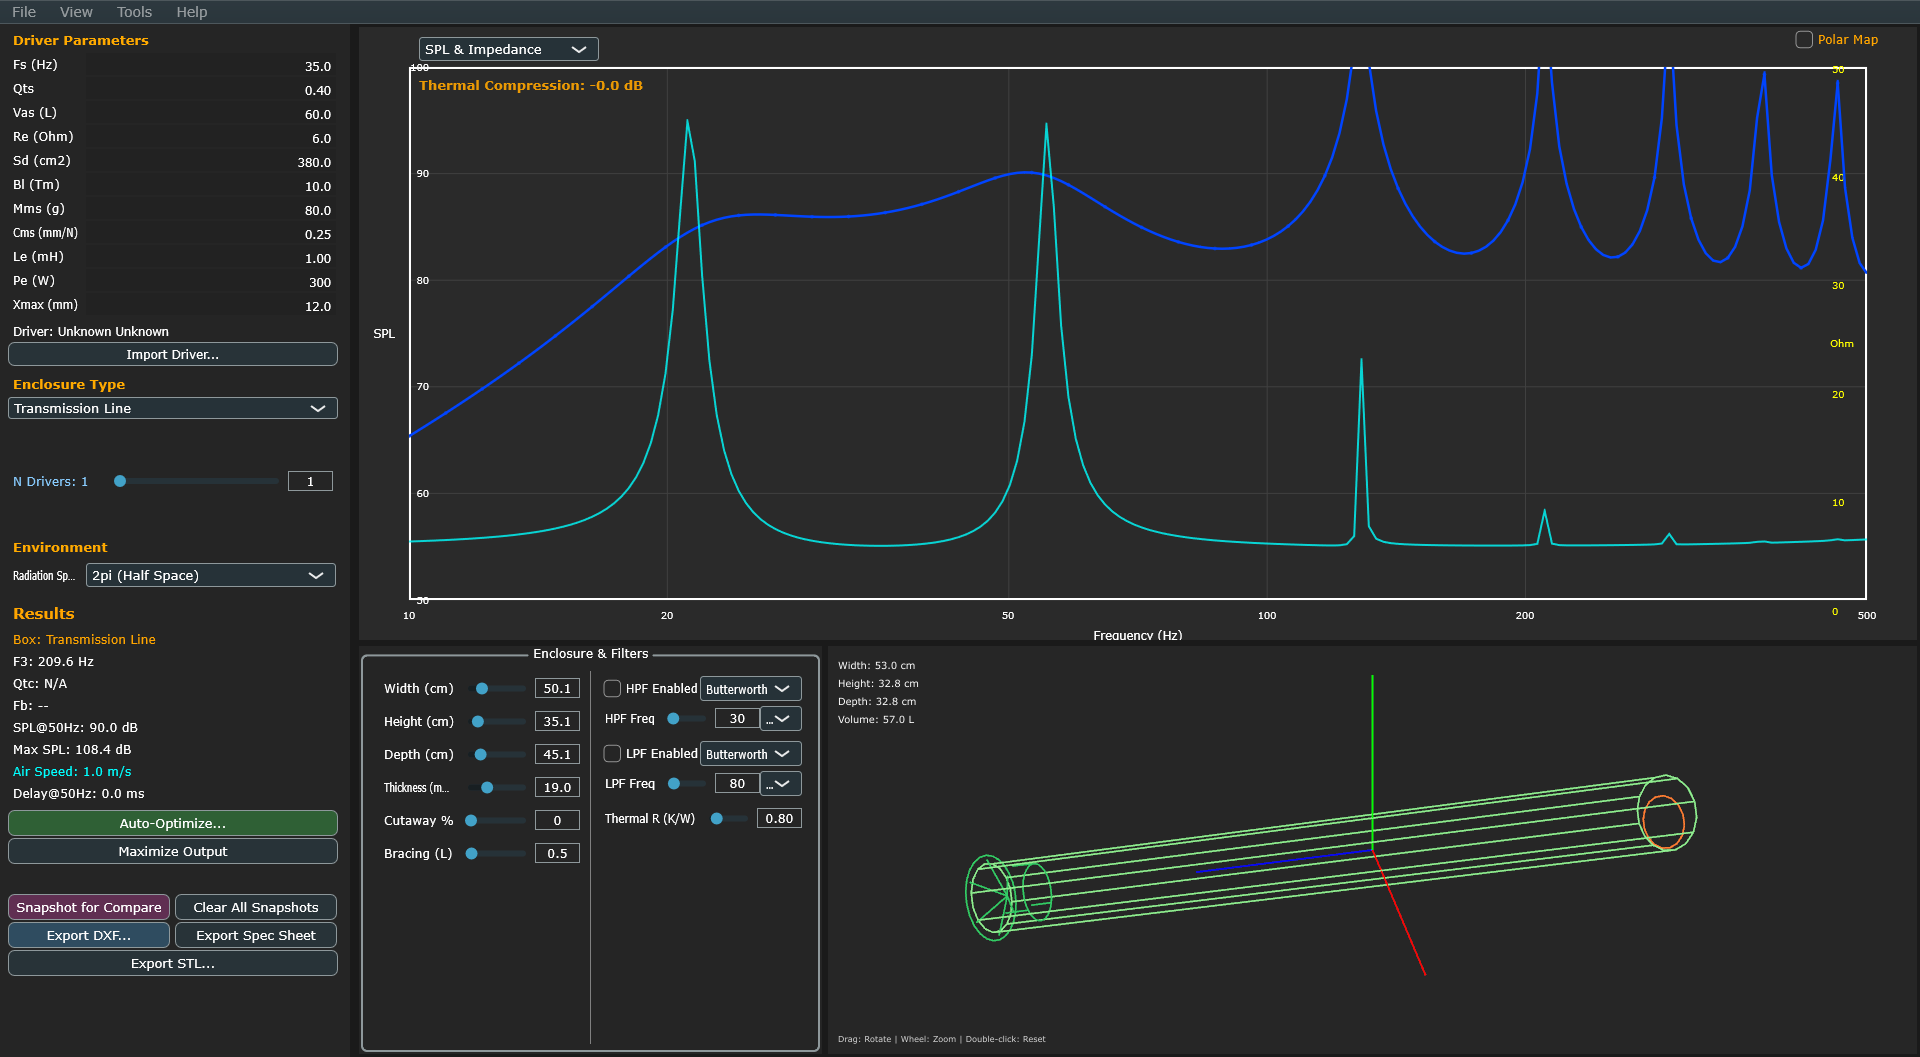Click the N Drivers slider handle
This screenshot has height=1057, width=1920.
point(120,482)
